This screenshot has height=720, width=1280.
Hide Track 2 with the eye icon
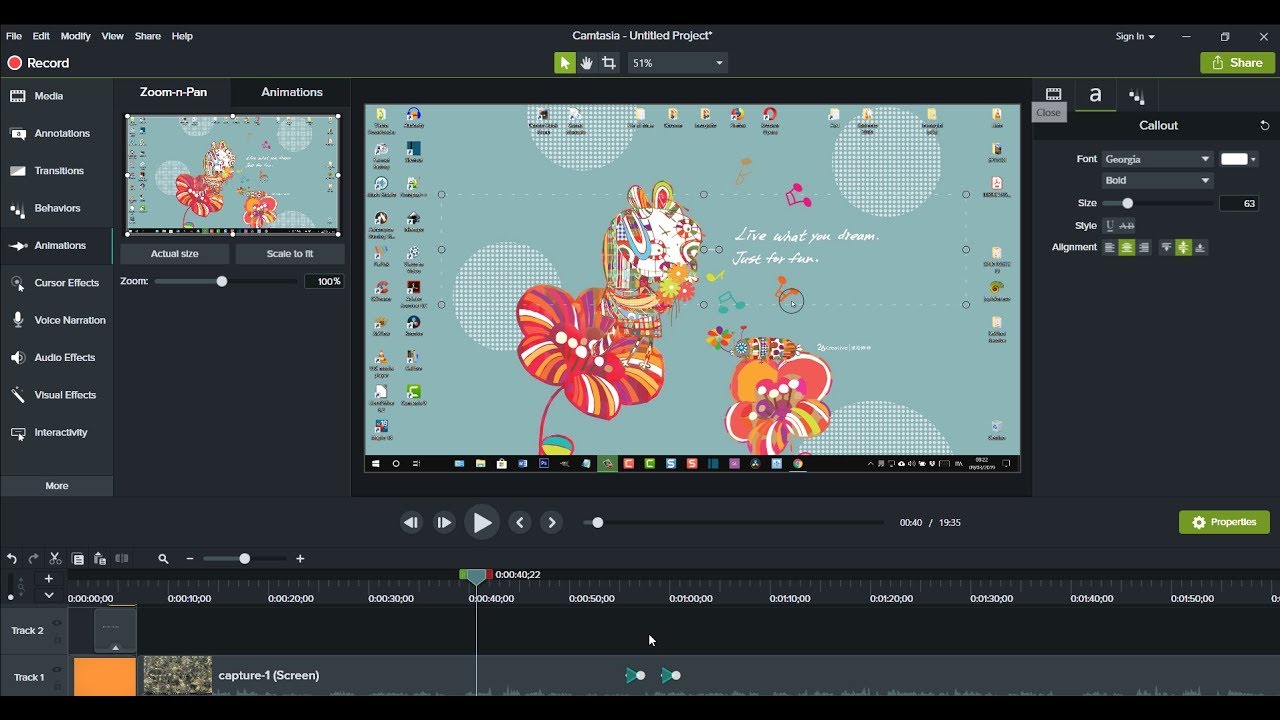click(x=57, y=623)
